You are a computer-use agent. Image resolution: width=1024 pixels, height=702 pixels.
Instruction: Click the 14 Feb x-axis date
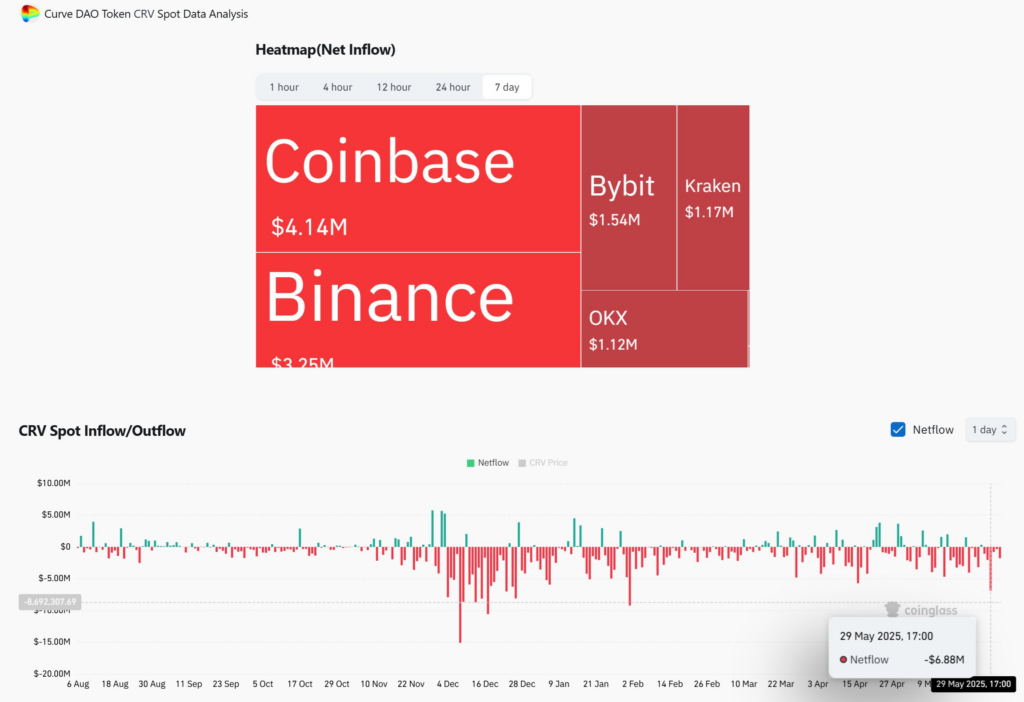(669, 684)
